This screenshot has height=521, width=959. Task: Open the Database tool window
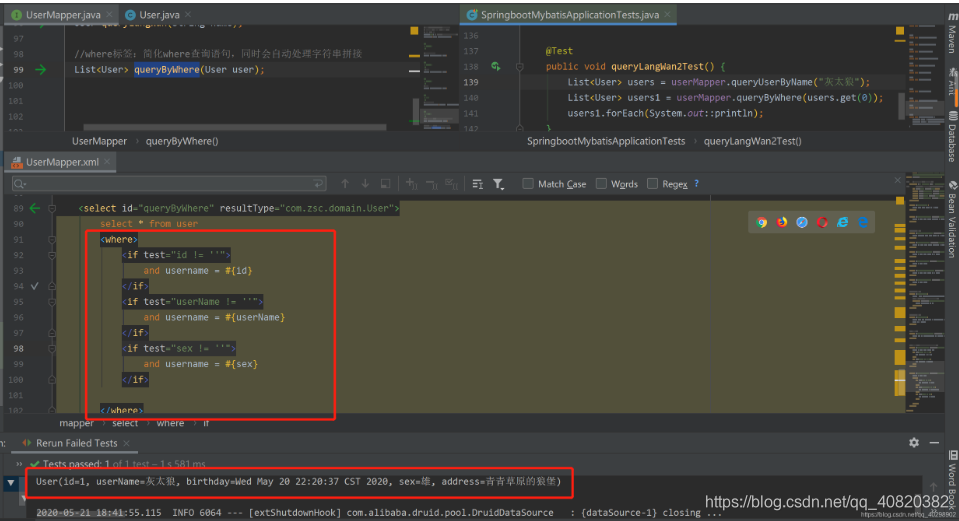(952, 137)
